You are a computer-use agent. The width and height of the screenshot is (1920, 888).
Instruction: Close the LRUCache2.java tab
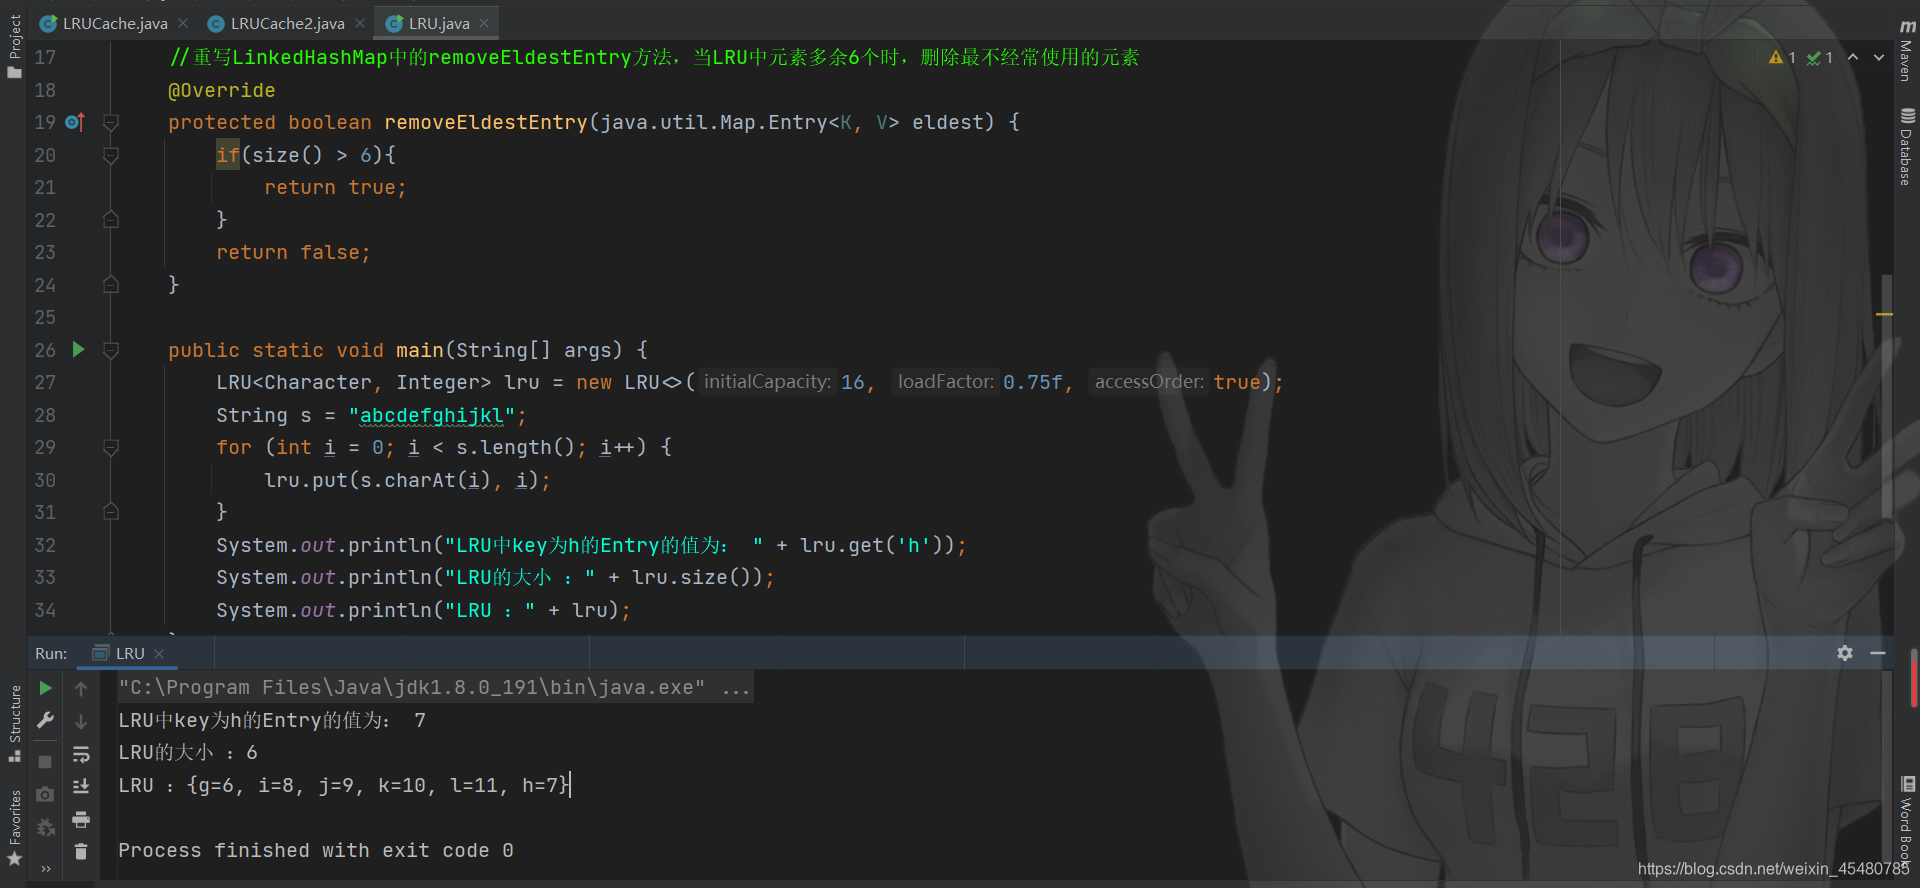(x=360, y=23)
